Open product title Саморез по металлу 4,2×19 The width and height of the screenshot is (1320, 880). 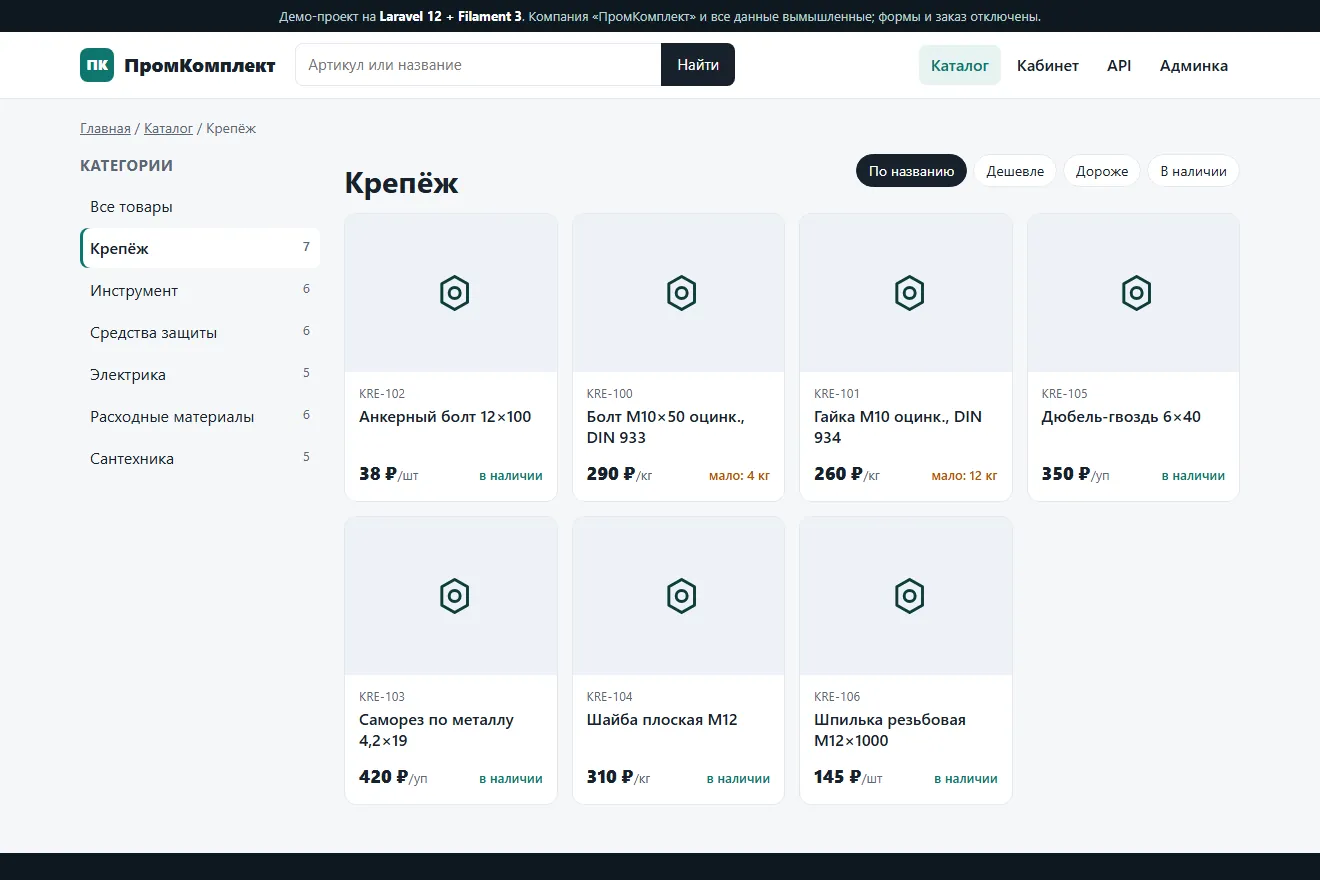[x=436, y=730]
